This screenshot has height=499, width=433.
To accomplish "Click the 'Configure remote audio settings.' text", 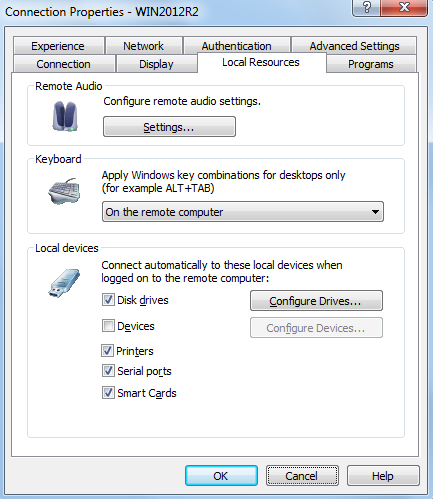I will 182,101.
